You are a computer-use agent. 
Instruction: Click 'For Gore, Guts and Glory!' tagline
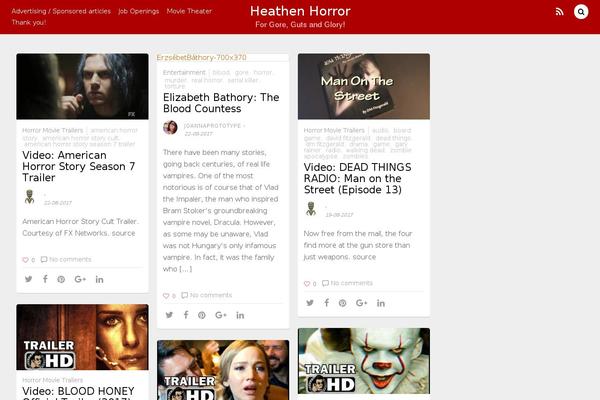point(300,24)
